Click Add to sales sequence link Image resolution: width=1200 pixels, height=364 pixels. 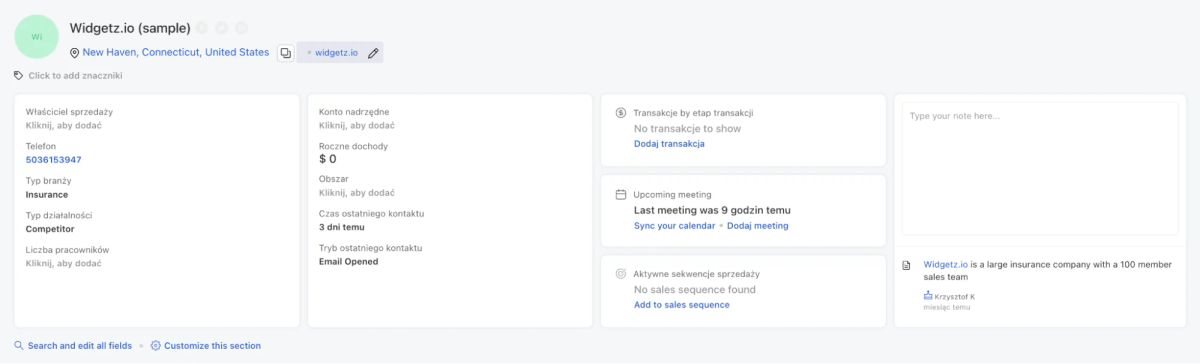[x=682, y=304]
